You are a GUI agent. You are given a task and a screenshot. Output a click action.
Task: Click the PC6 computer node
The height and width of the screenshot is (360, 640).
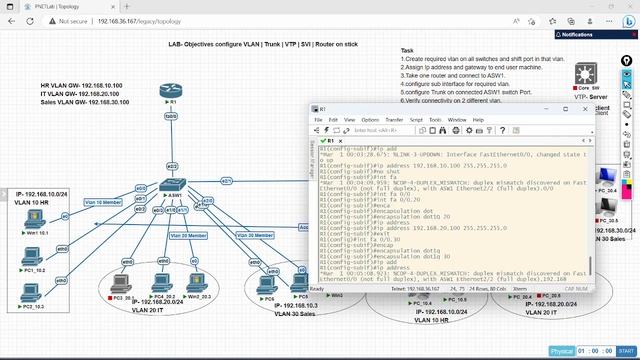tap(267, 286)
